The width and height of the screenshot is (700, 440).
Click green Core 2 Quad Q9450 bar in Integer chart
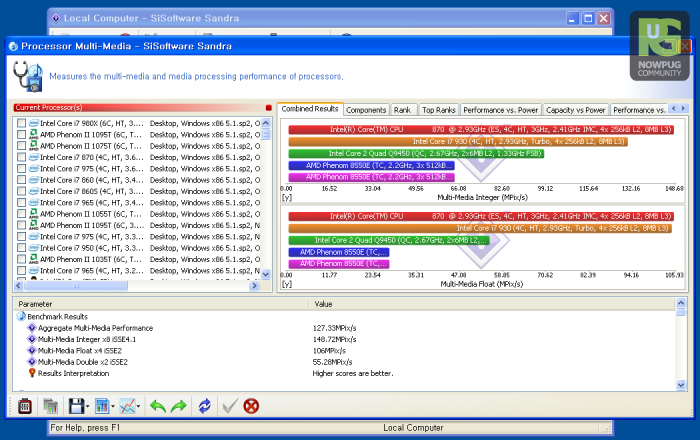coord(416,154)
